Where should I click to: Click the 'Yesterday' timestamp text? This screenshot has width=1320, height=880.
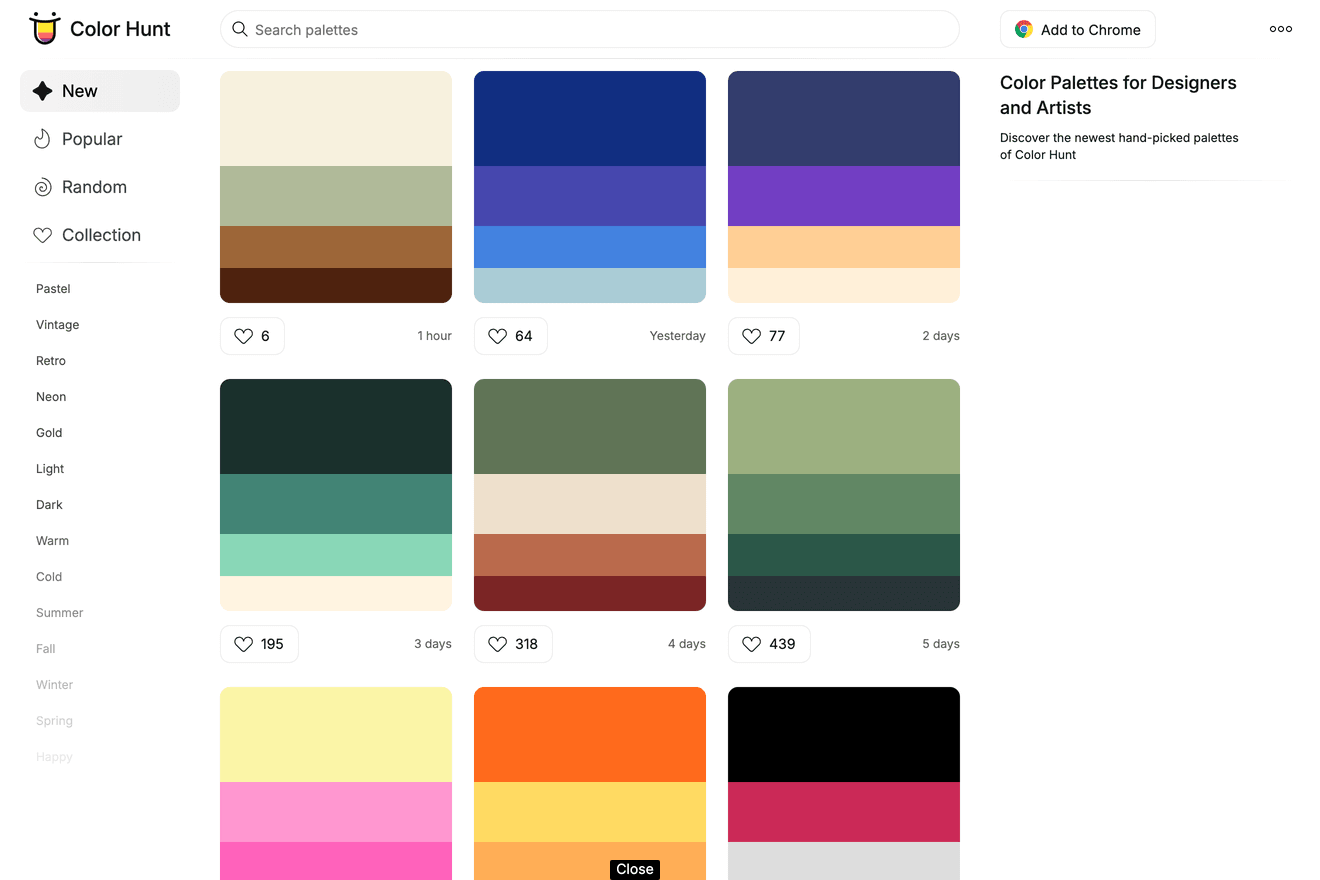pos(678,336)
